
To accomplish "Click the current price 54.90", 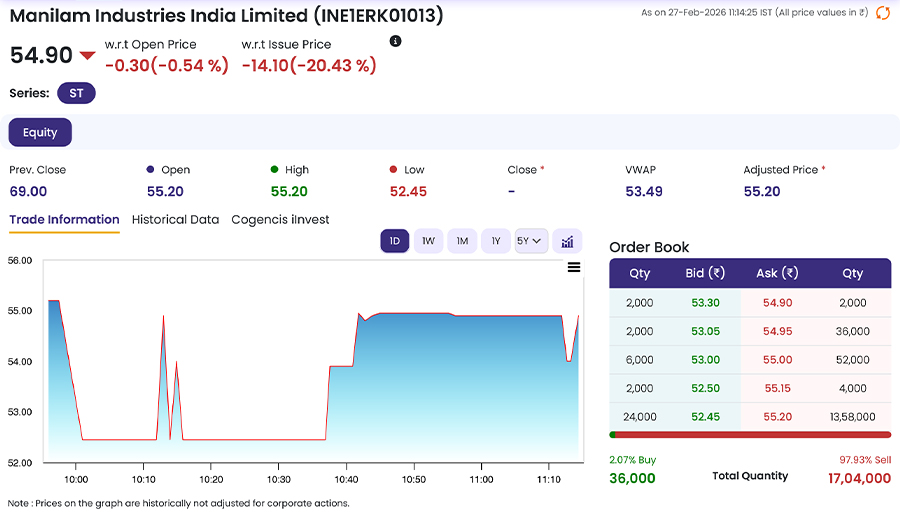I will coord(41,55).
